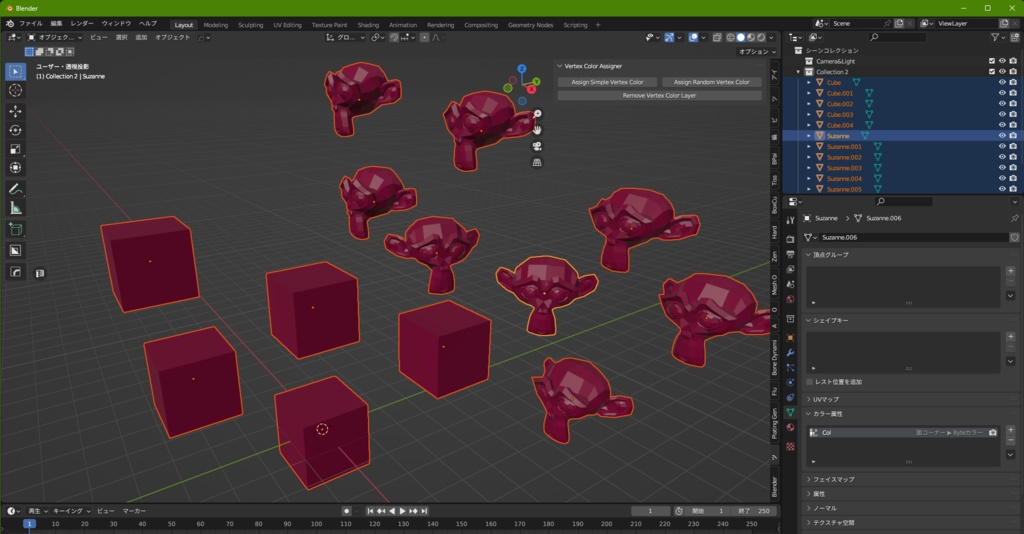Expand Cube.001 outliner row
The image size is (1024, 534).
(808, 93)
